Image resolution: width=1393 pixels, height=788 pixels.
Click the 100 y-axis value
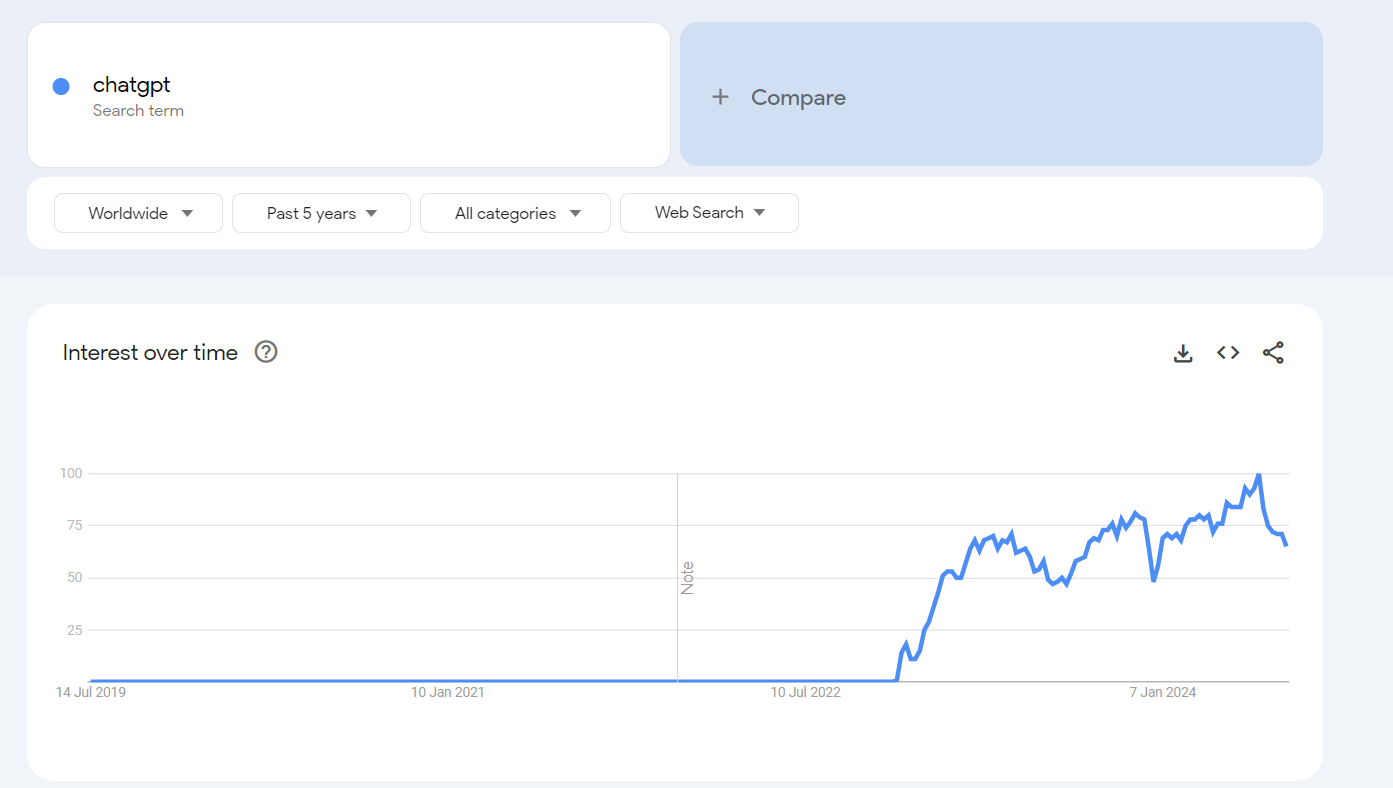[x=70, y=473]
